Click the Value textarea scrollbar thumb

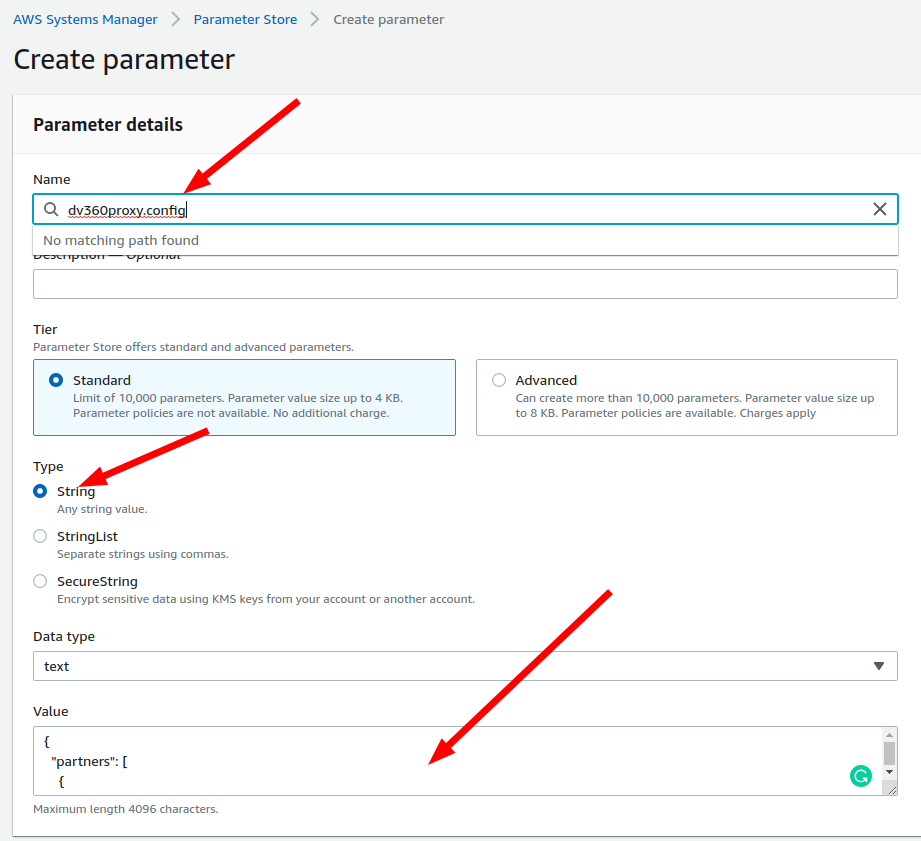point(889,753)
